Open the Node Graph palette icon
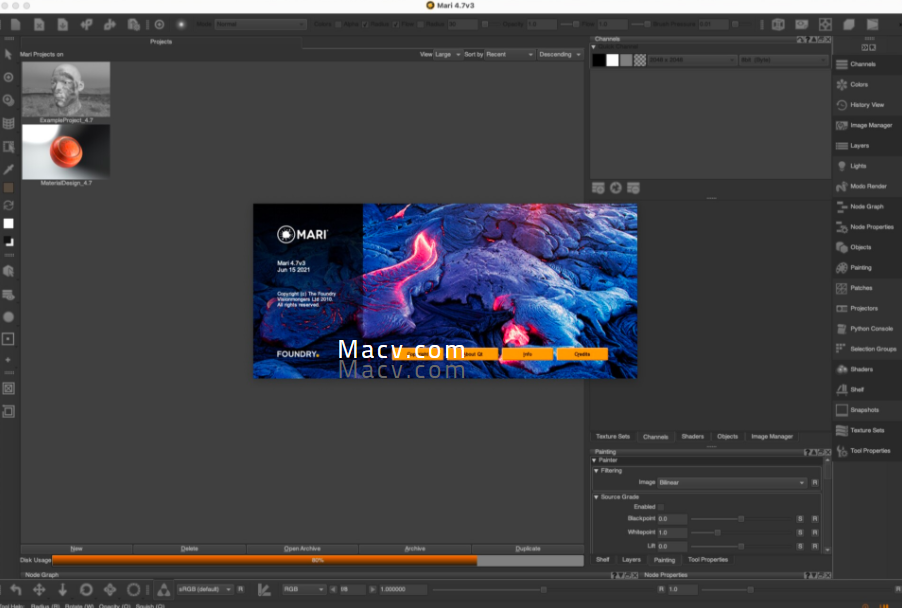 [841, 206]
